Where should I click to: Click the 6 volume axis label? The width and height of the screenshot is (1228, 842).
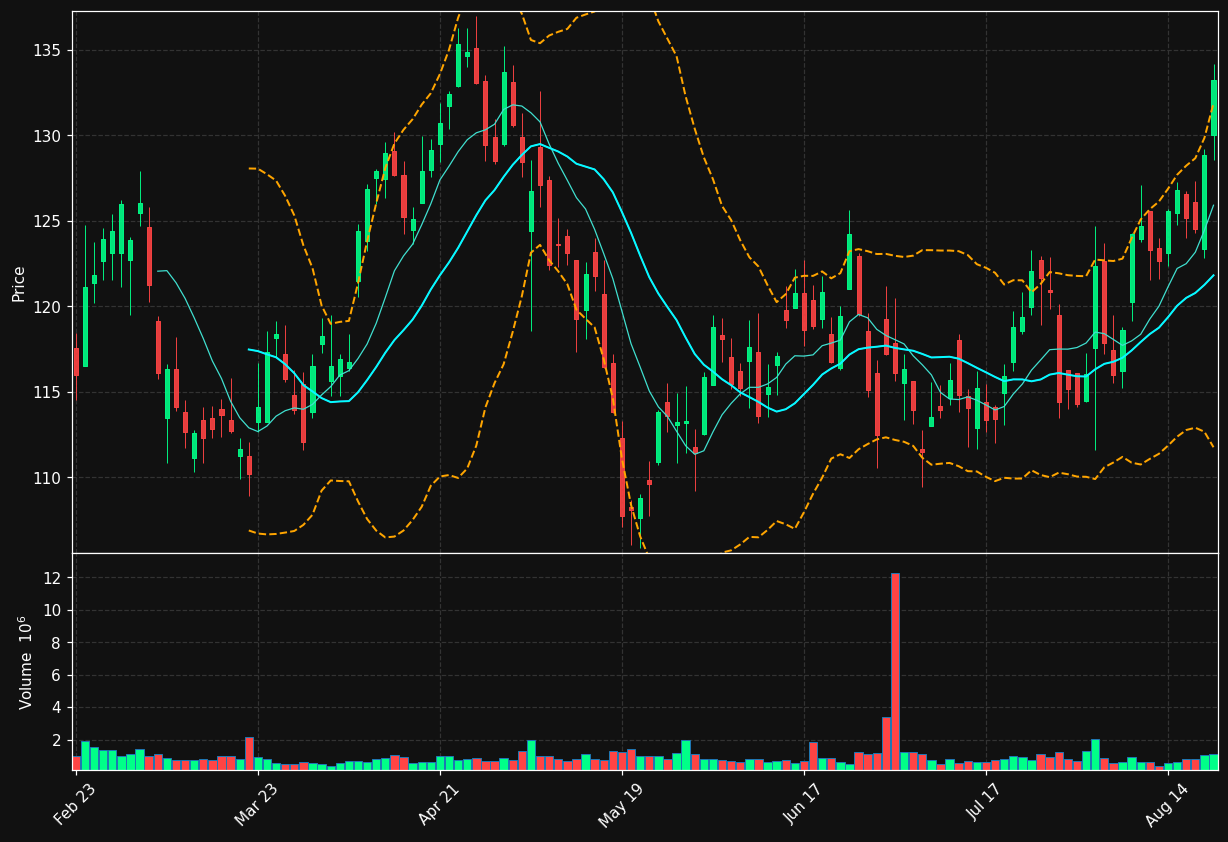[x=57, y=675]
